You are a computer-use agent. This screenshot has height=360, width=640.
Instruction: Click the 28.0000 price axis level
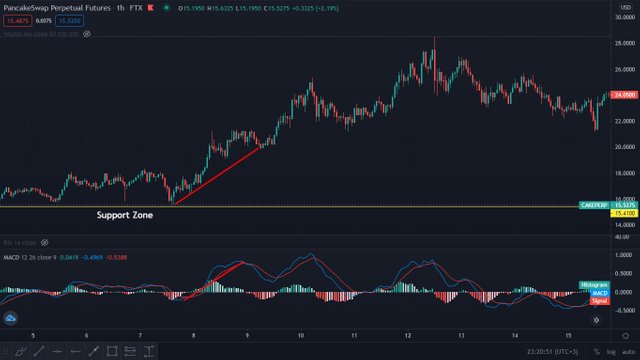tap(625, 43)
